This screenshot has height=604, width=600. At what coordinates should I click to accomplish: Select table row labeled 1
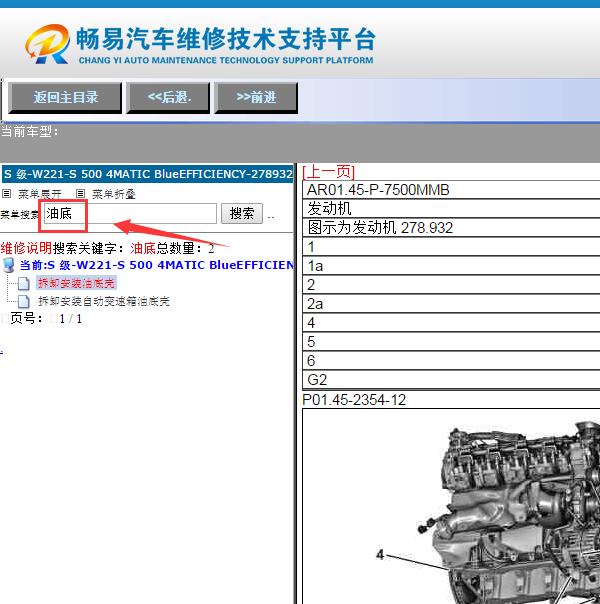tap(451, 247)
